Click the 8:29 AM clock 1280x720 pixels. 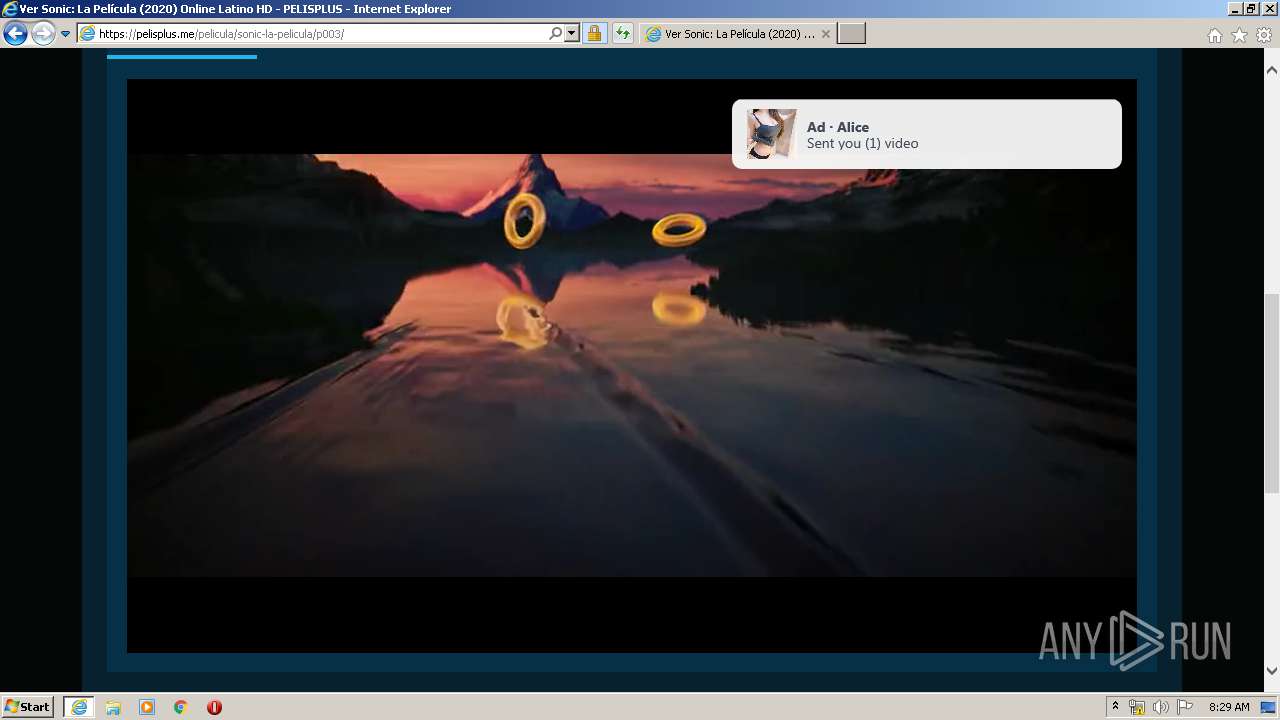point(1229,707)
